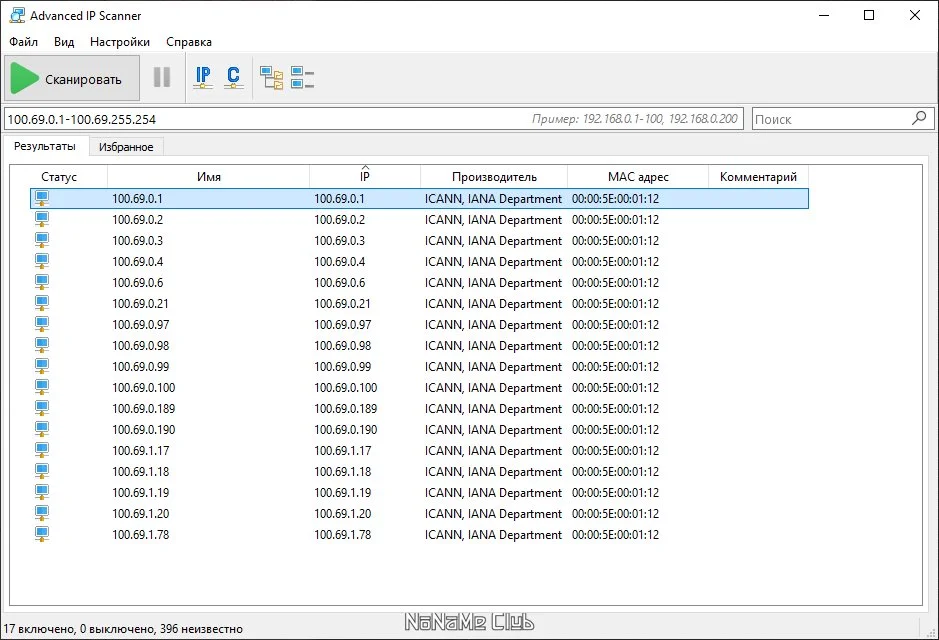
Task: Click name cell 100.69.1.19
Action: (141, 493)
